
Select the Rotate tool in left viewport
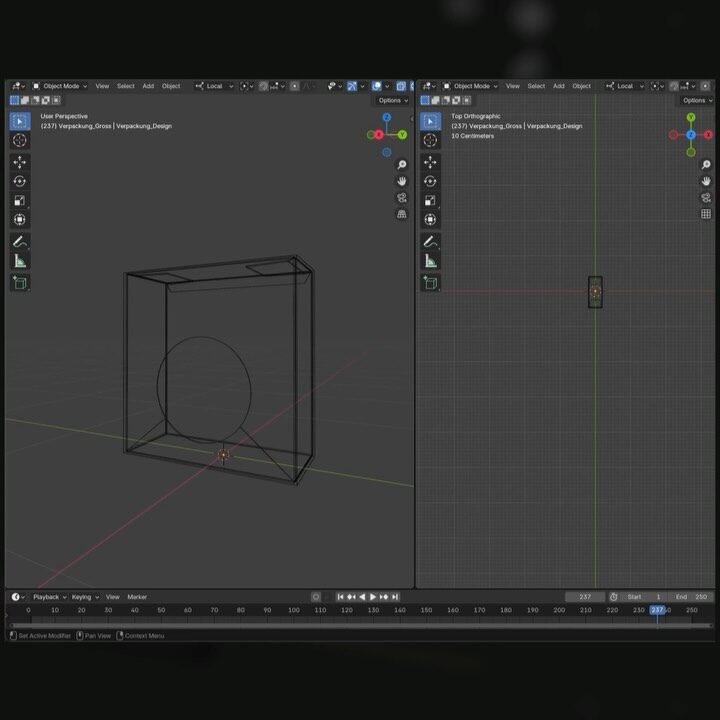pos(20,181)
